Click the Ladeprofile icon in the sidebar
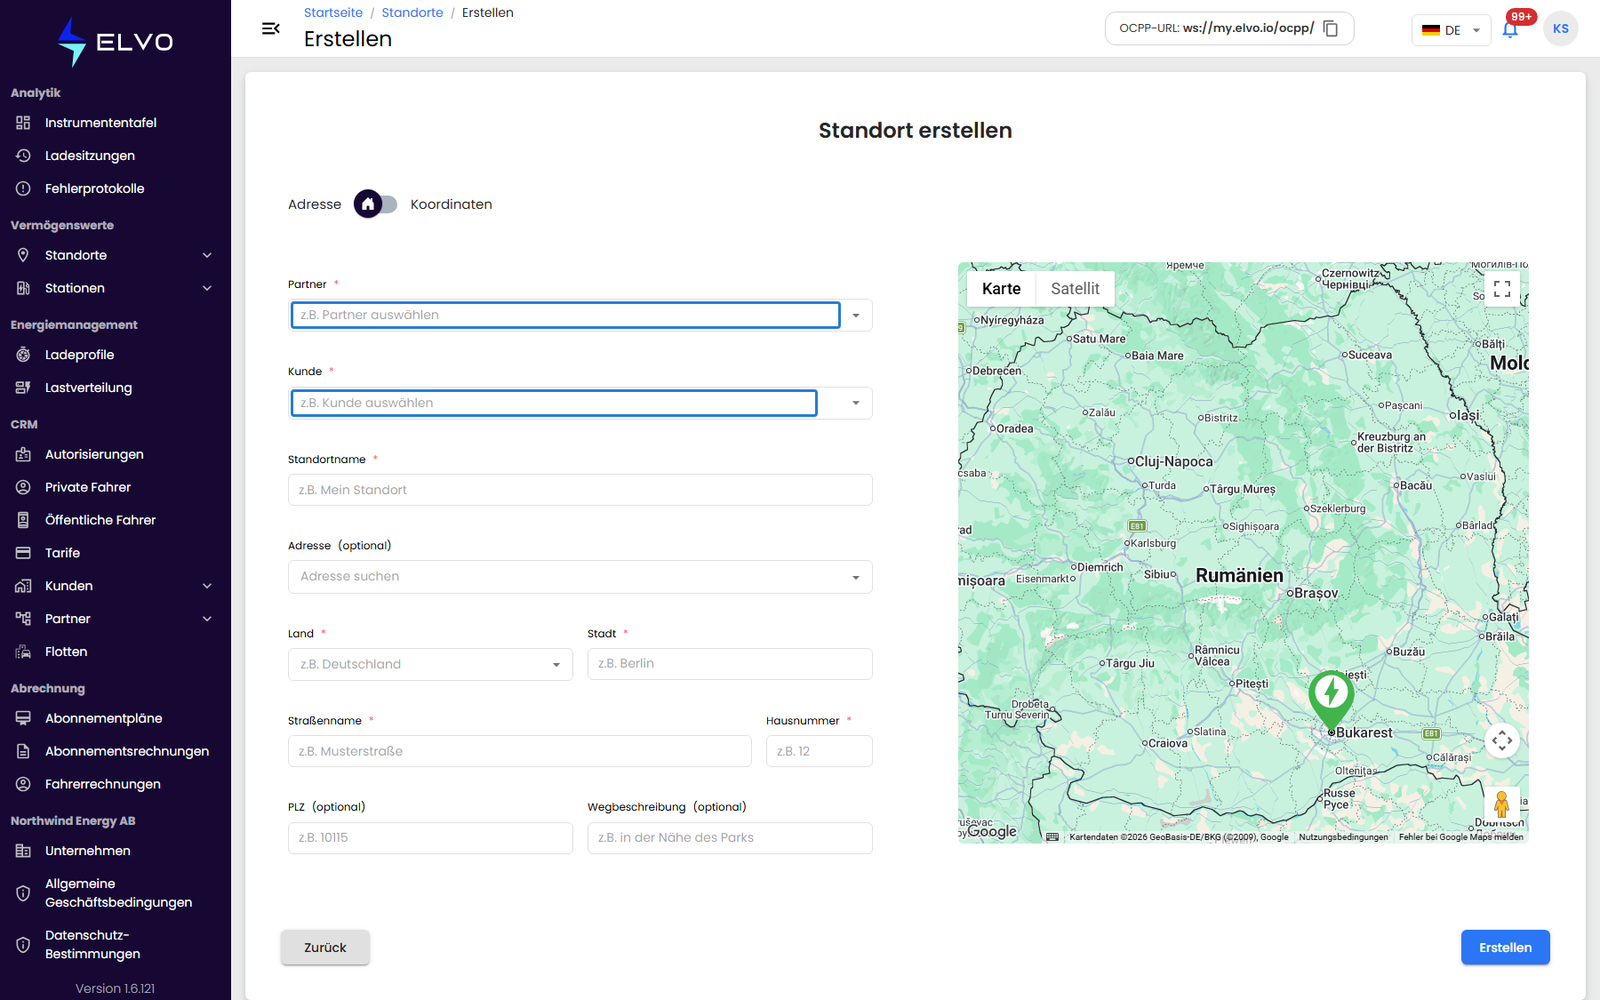1600x1000 pixels. coord(23,355)
